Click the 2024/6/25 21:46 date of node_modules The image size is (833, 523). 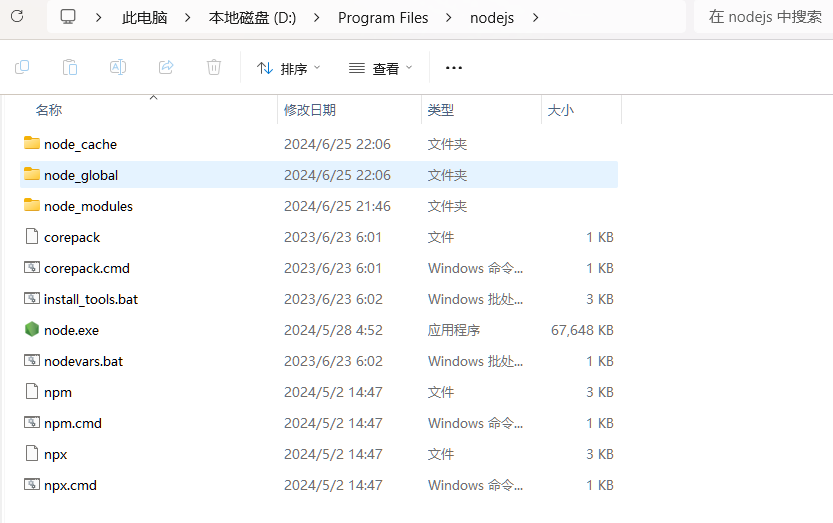(337, 206)
